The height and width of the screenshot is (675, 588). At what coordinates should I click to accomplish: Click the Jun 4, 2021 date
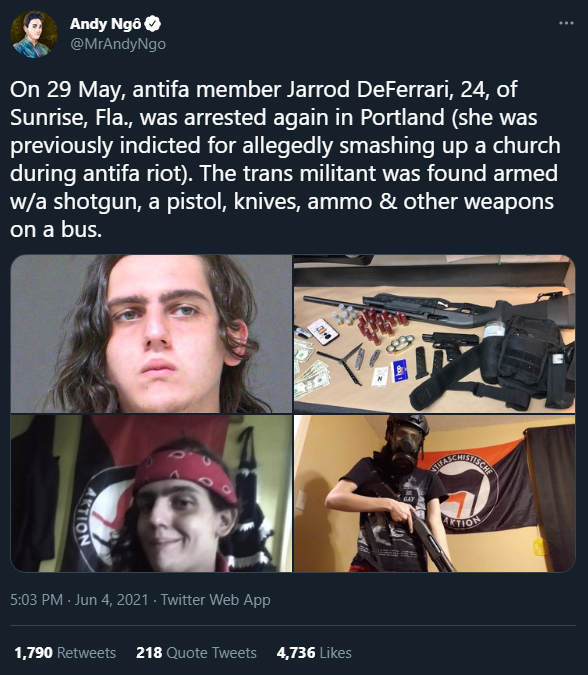coord(111,600)
